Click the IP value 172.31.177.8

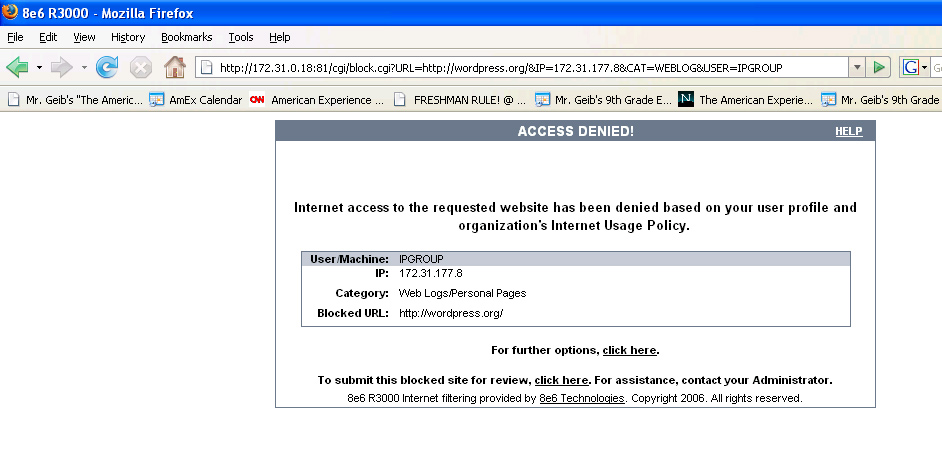click(x=431, y=273)
